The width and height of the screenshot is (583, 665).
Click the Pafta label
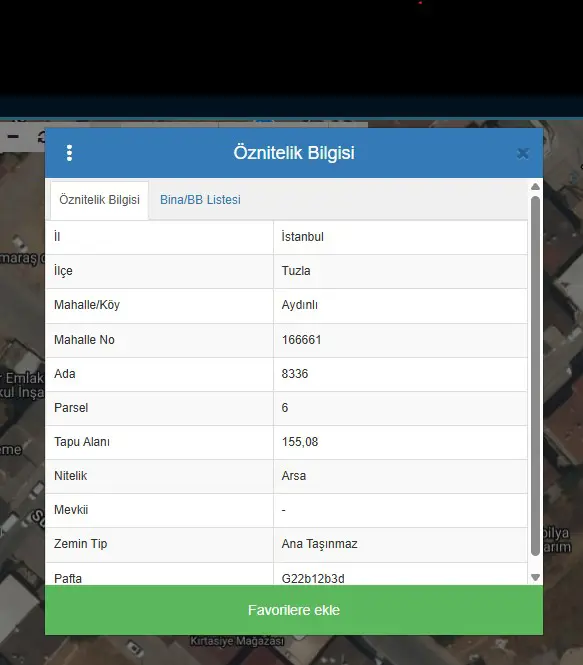coord(68,578)
